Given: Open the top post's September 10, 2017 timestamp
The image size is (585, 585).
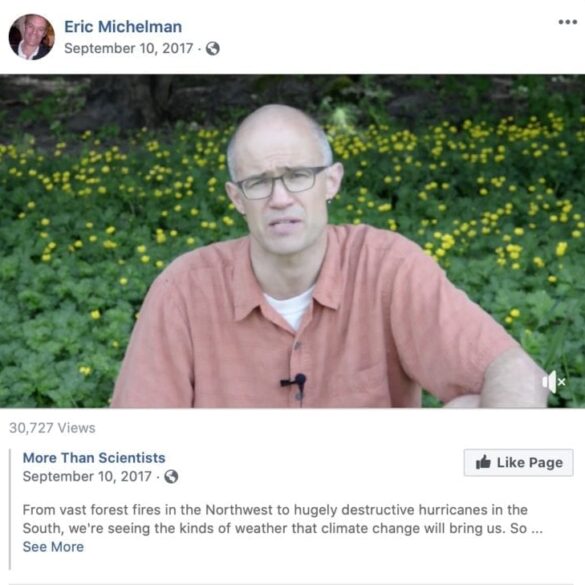Looking at the screenshot, I should 129,49.
